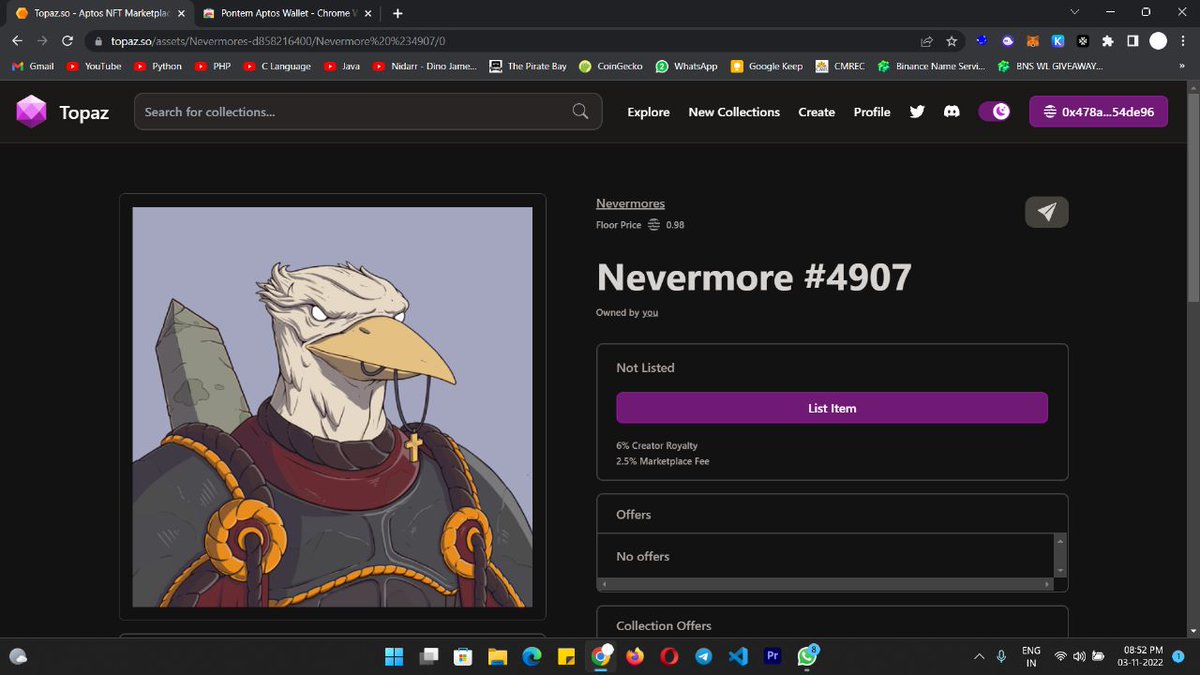This screenshot has height=675, width=1200.
Task: Click the volume speaker tray icon
Action: (1078, 656)
